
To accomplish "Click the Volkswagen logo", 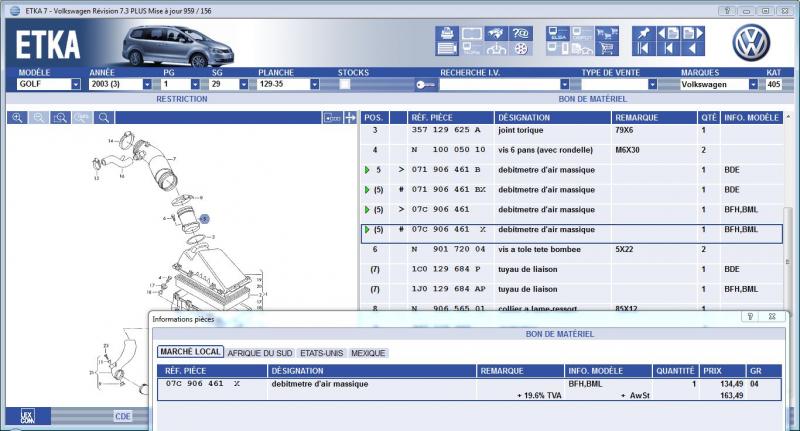I will (751, 43).
